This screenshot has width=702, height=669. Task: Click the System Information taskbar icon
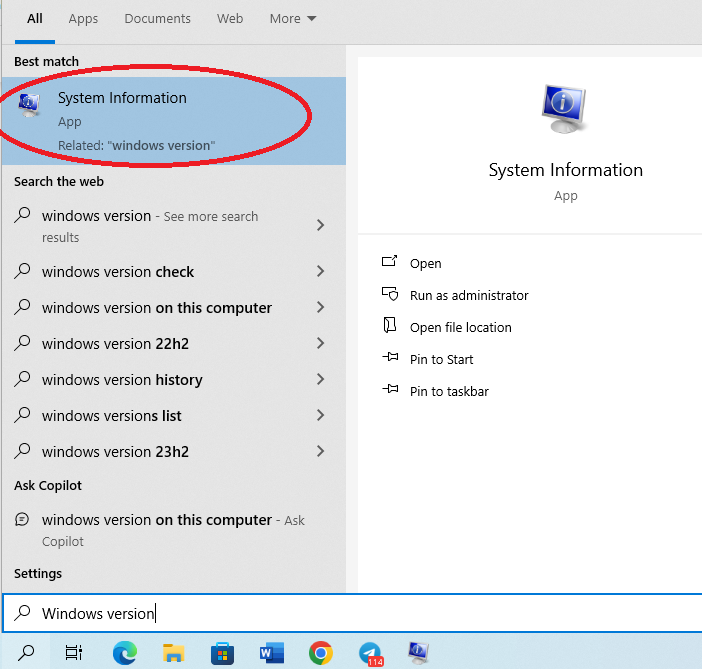coord(419,652)
